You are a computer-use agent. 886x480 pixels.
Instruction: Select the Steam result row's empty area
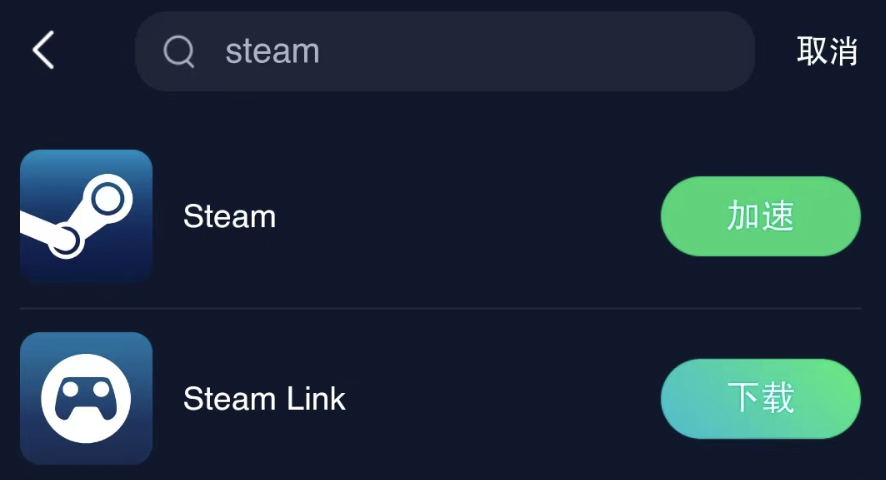coord(468,216)
